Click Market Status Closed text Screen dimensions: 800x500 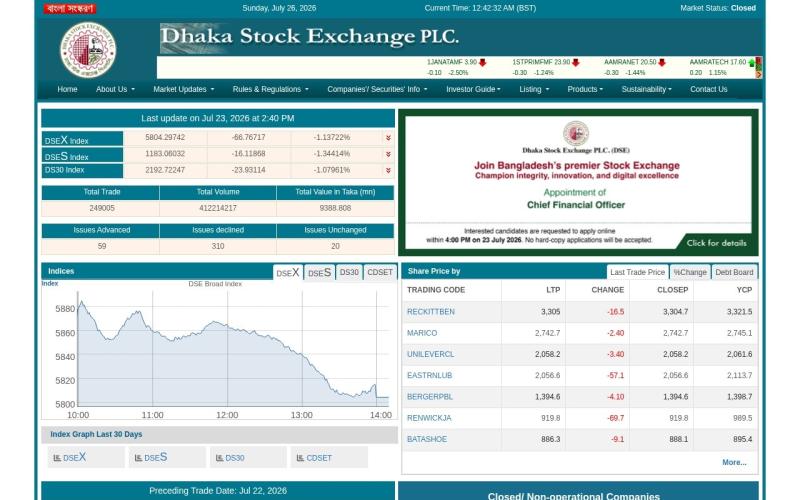[718, 8]
